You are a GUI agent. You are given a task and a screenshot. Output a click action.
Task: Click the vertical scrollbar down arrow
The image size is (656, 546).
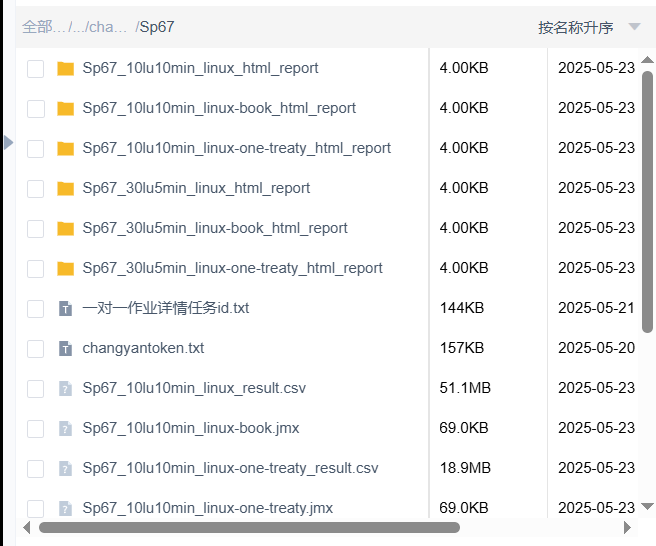(x=647, y=507)
